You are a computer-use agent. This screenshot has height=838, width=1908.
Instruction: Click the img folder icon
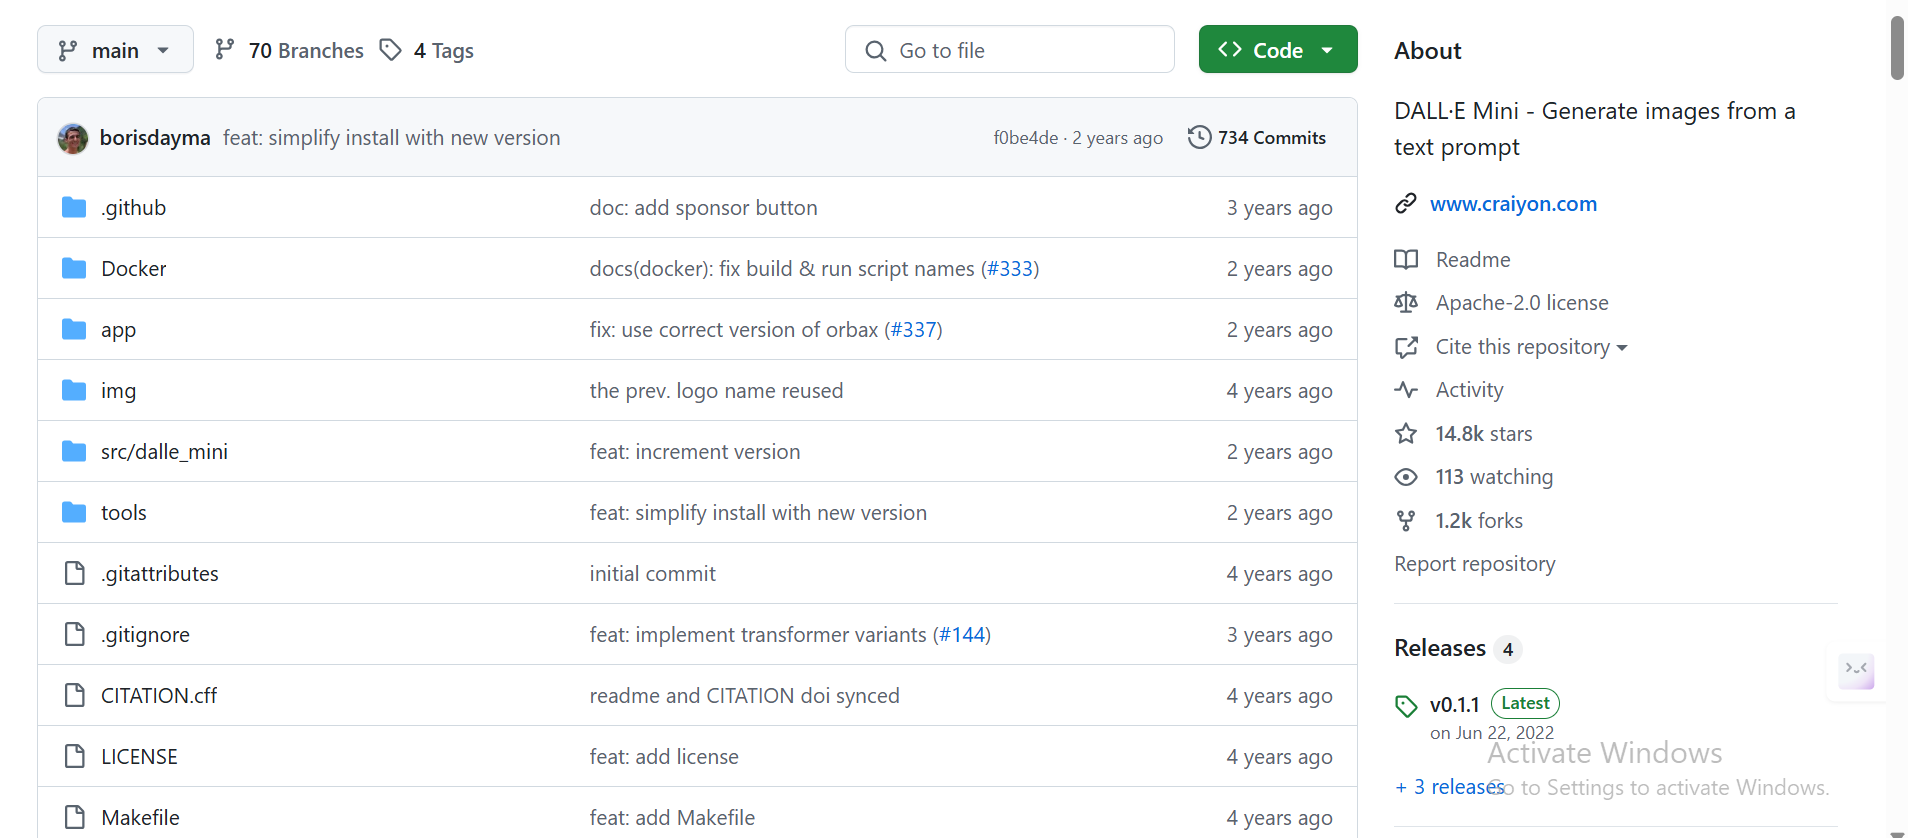click(x=74, y=390)
